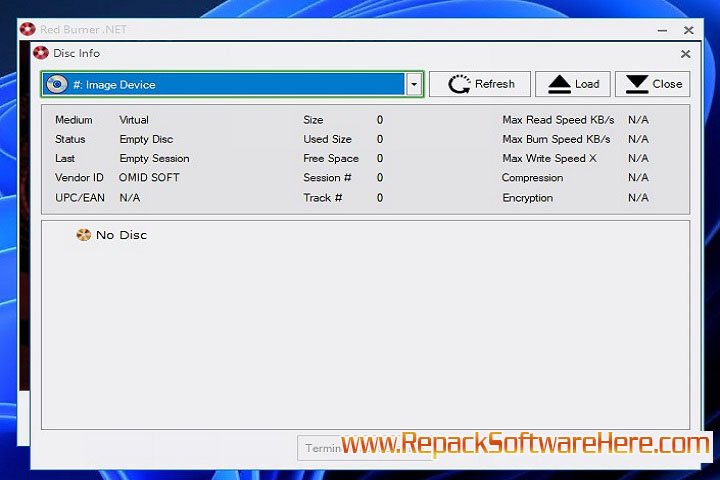Click the Disc Info dialog title text
The width and height of the screenshot is (720, 480).
(x=76, y=53)
